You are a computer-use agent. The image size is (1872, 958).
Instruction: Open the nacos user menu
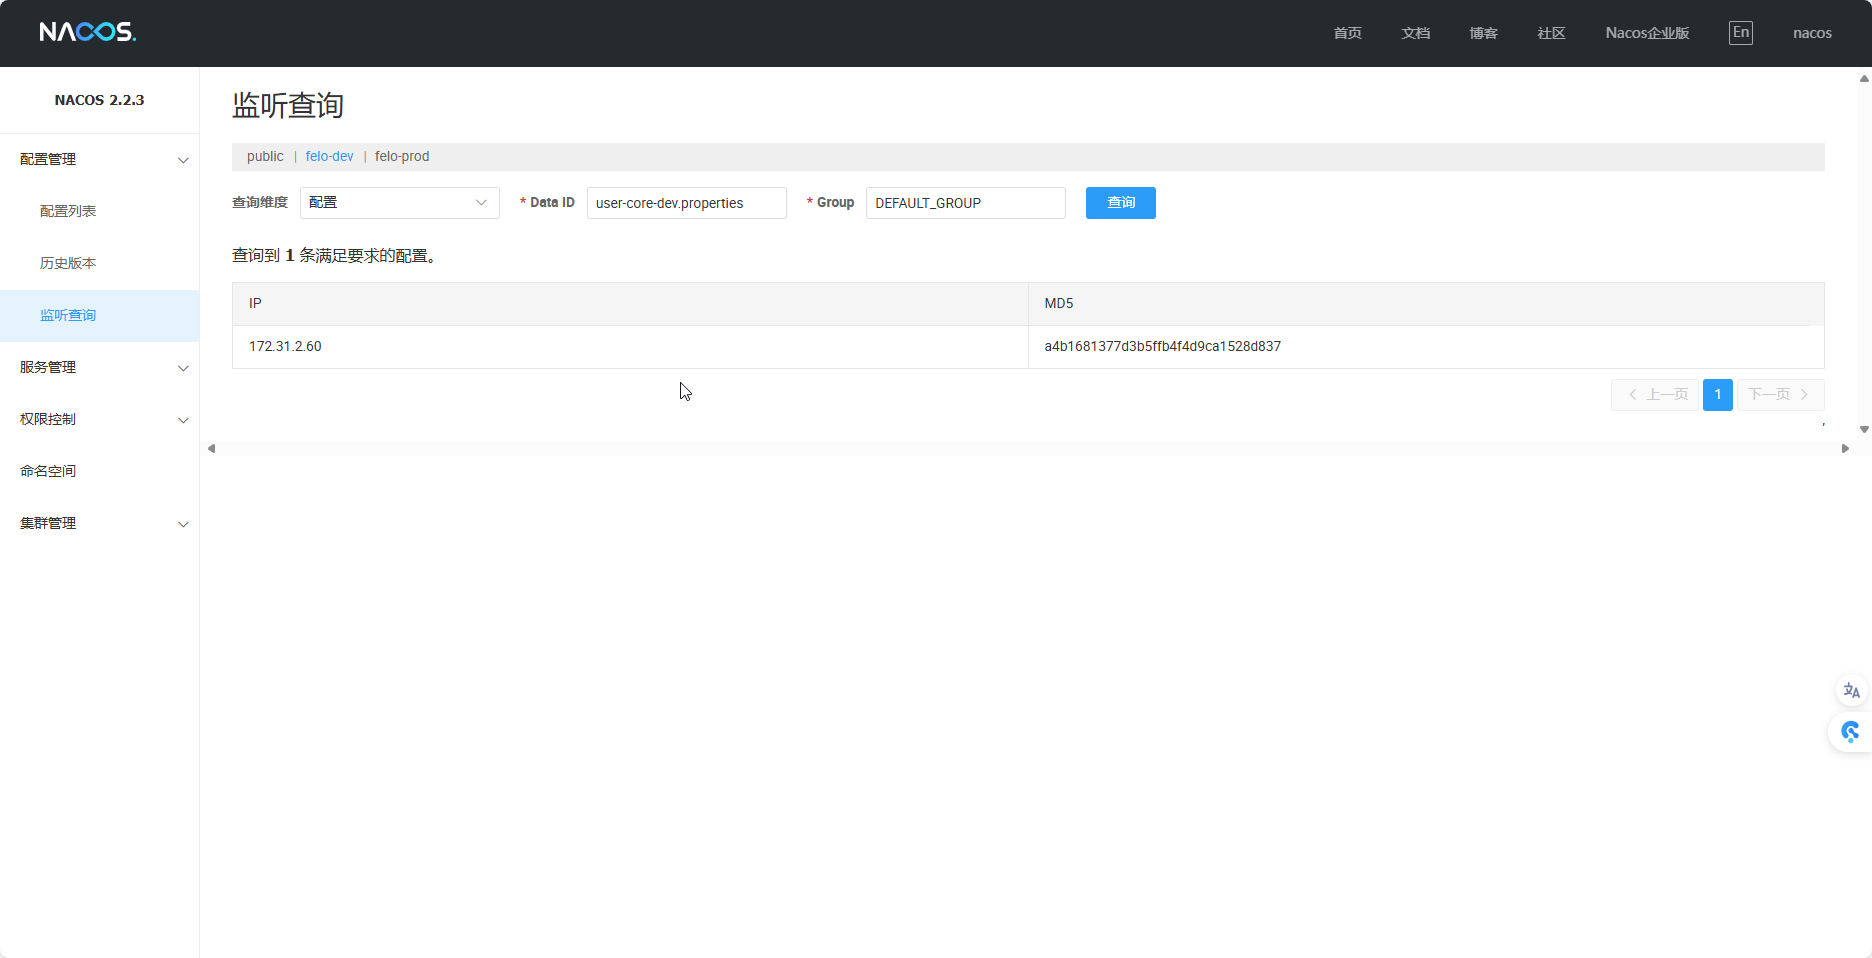point(1812,33)
